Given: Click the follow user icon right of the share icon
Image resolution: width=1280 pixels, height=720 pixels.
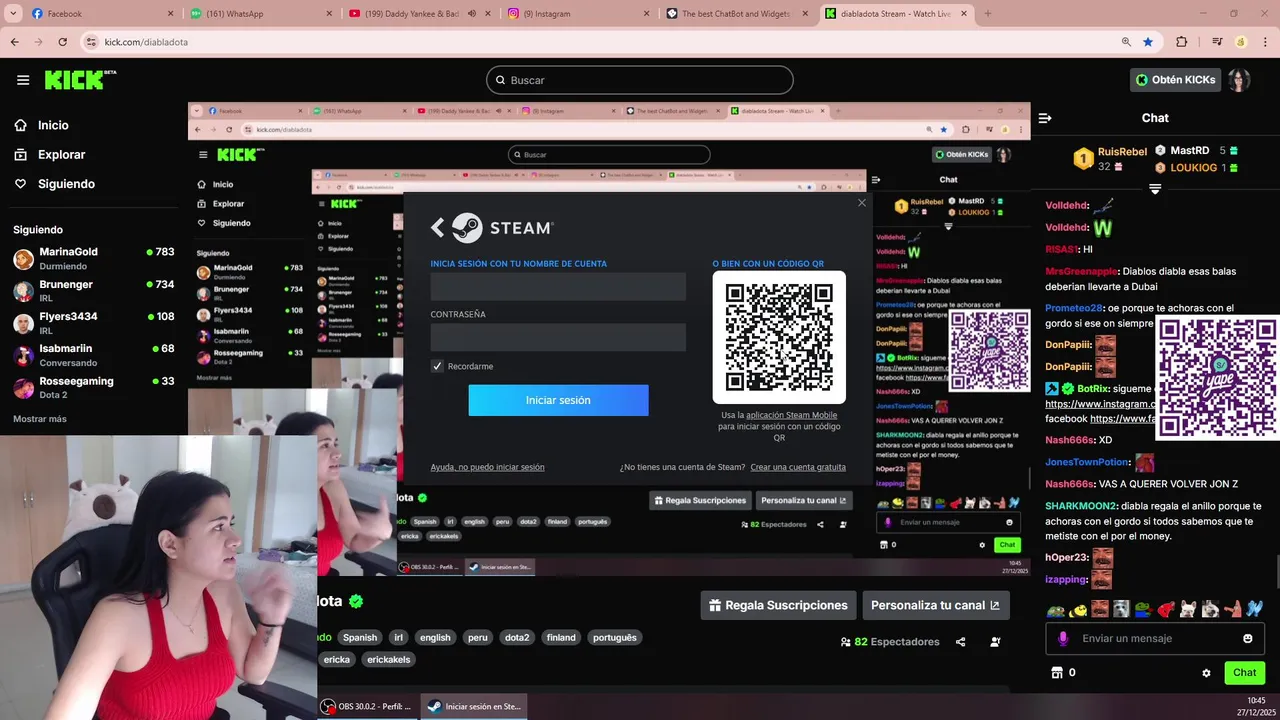Looking at the screenshot, I should pyautogui.click(x=995, y=642).
